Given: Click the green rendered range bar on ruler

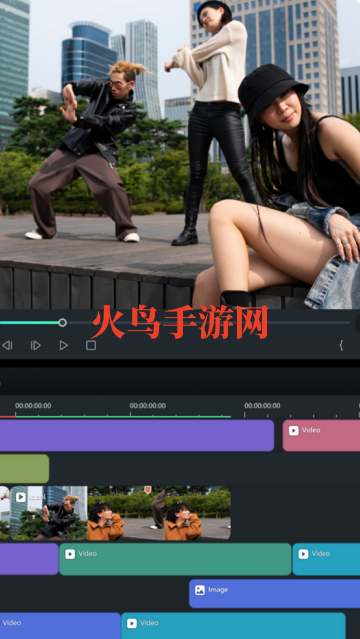Looking at the screenshot, I should coord(123,417).
